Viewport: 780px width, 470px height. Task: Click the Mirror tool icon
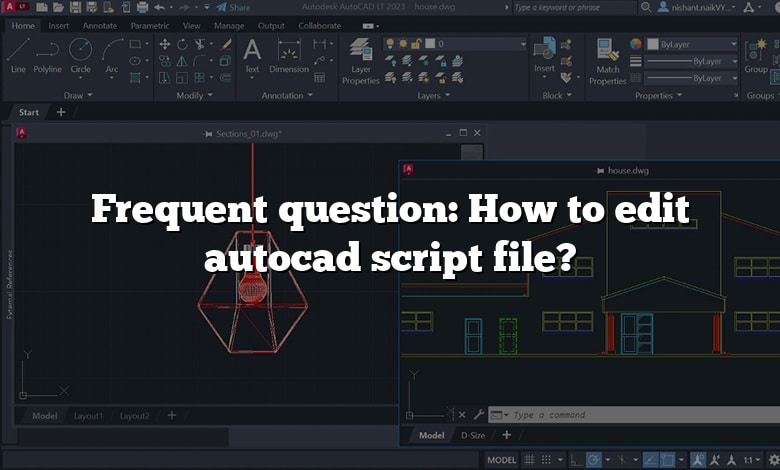182,61
